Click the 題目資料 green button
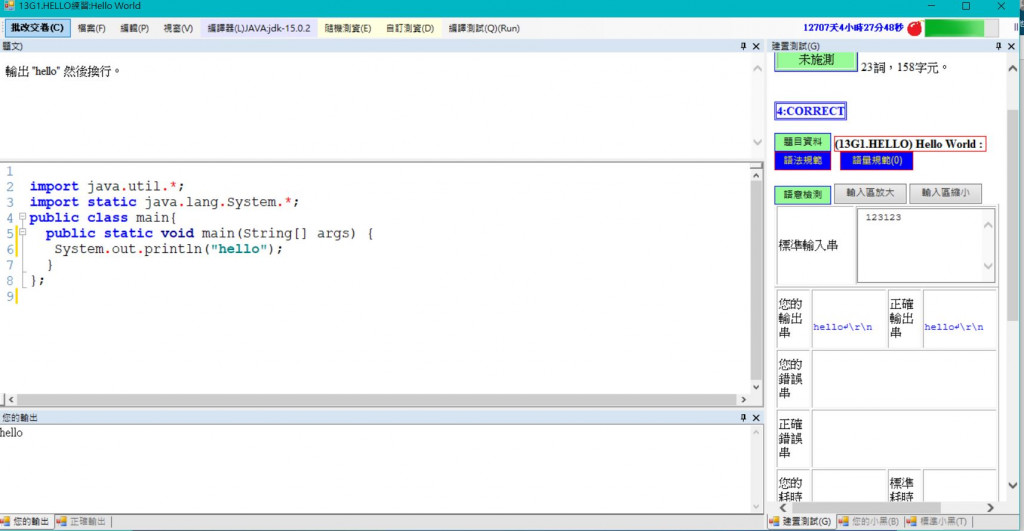 pos(803,142)
